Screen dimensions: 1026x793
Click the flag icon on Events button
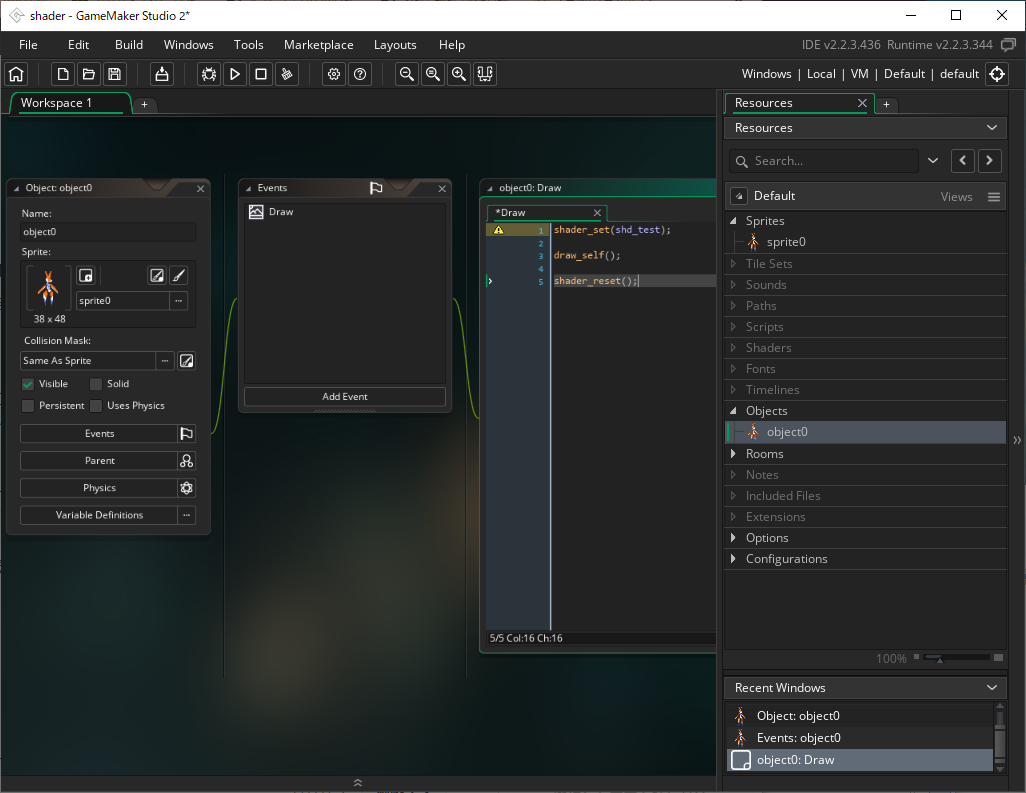(x=186, y=433)
